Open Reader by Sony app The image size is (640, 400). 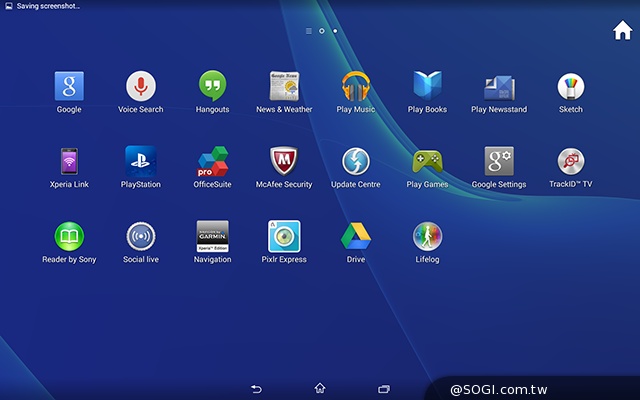(x=69, y=236)
